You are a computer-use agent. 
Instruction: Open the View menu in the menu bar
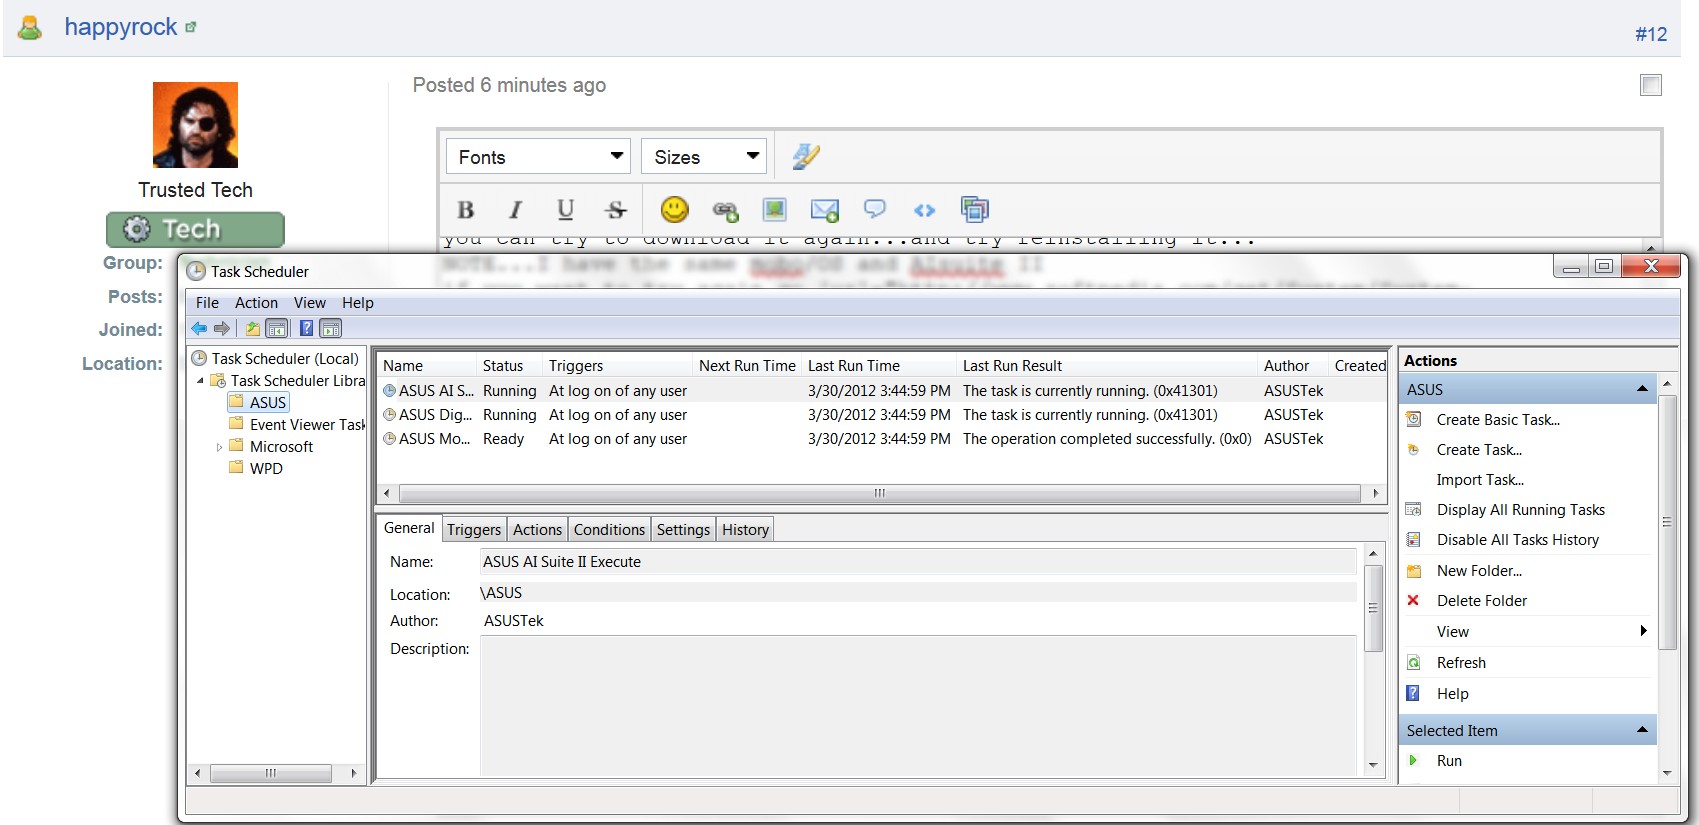[x=309, y=303]
